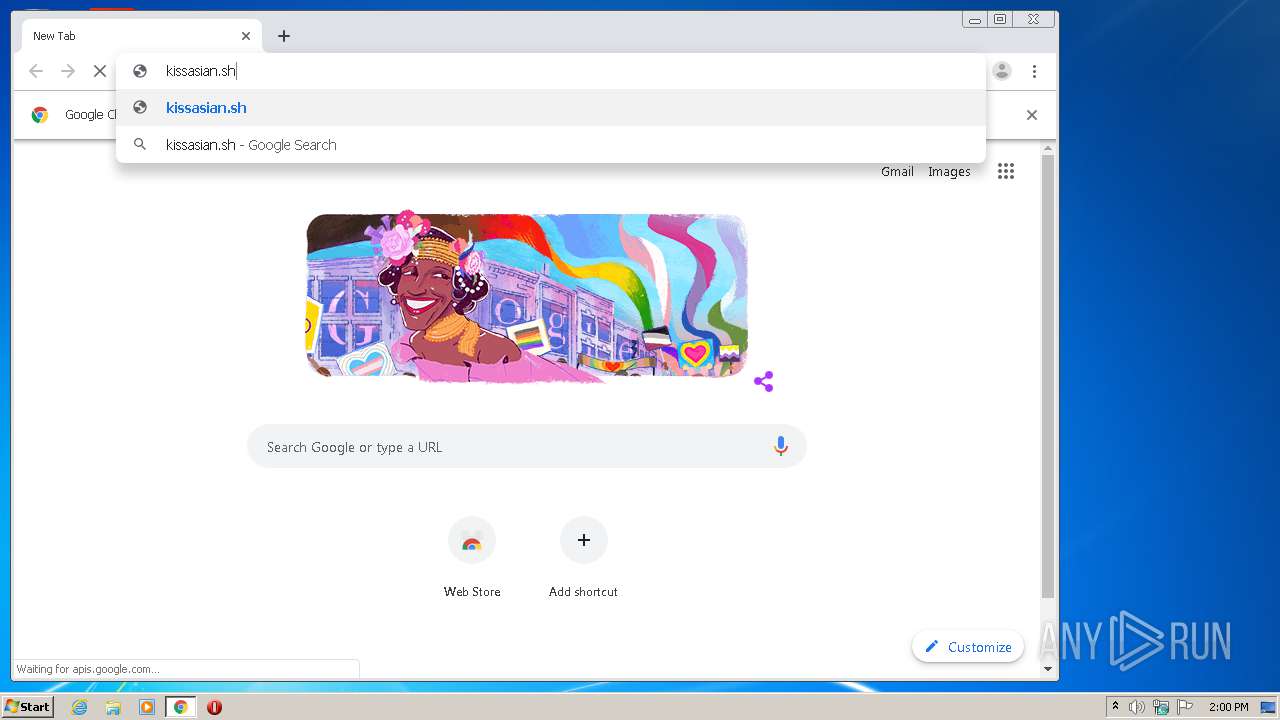The image size is (1280, 720).
Task: Show hidden tray icons
Action: coord(1115,707)
